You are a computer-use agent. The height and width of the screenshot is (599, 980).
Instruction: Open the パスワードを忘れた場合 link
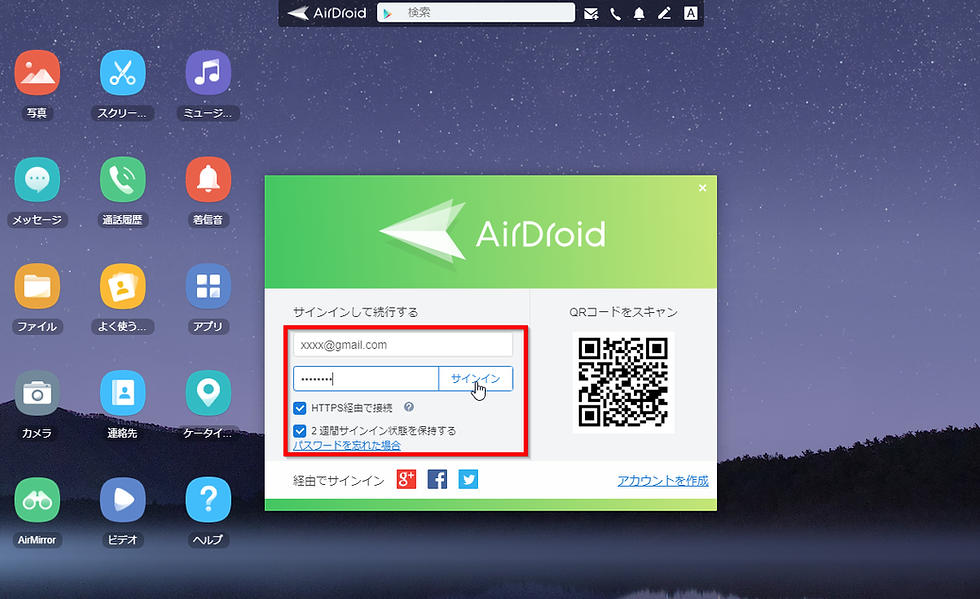click(x=347, y=445)
